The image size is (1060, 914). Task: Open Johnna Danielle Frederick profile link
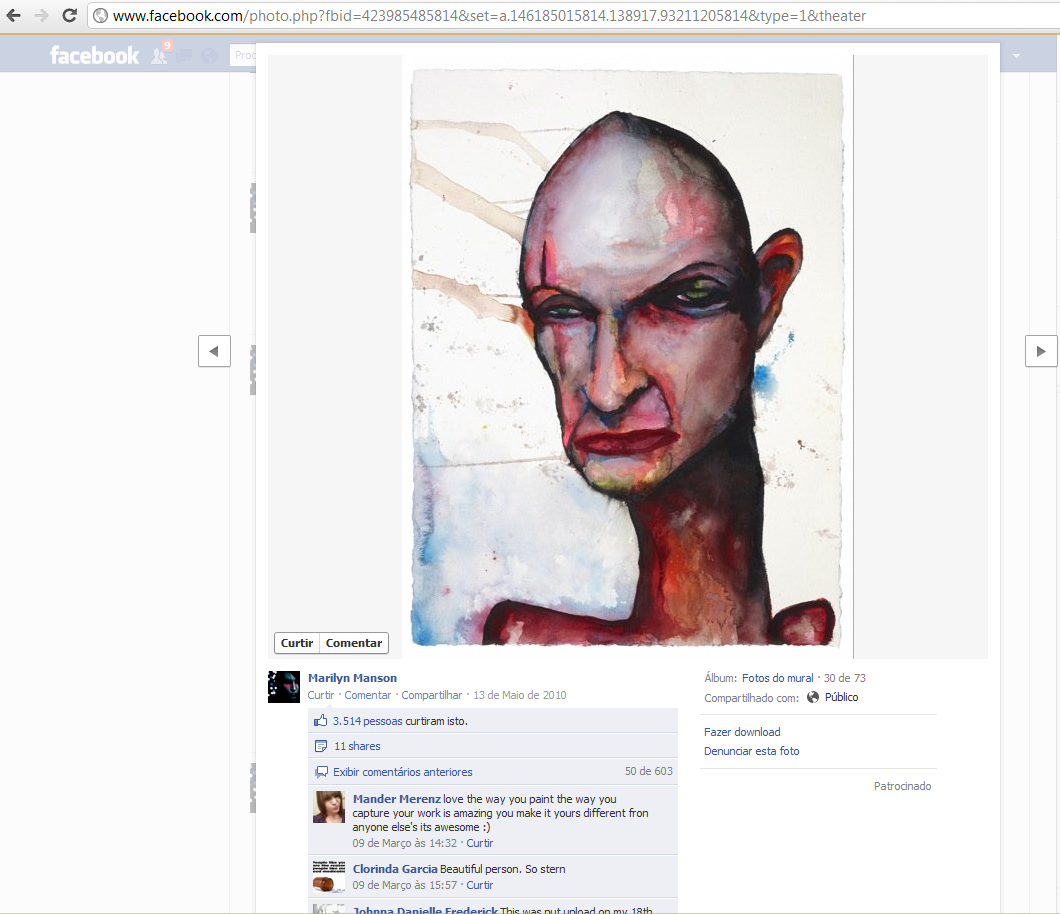[x=425, y=910]
